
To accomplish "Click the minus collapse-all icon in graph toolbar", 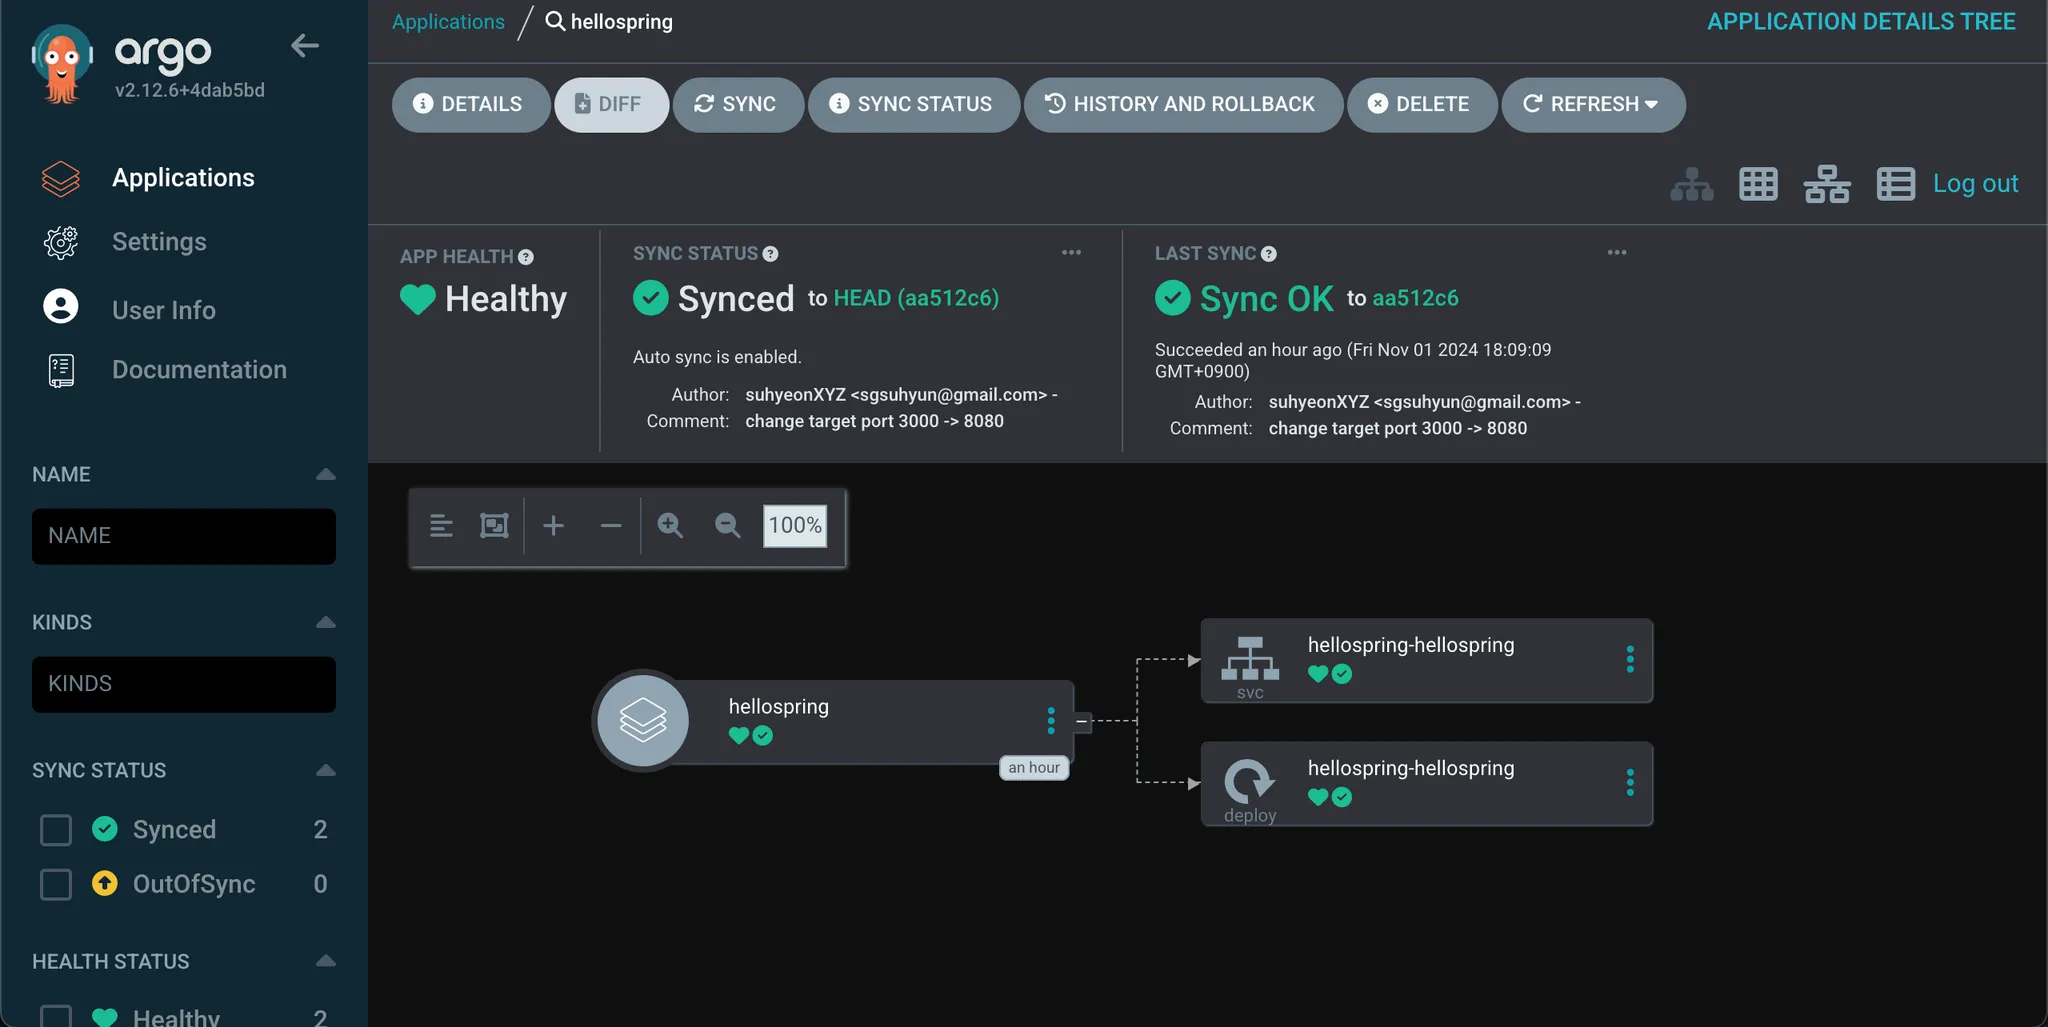I will [611, 525].
